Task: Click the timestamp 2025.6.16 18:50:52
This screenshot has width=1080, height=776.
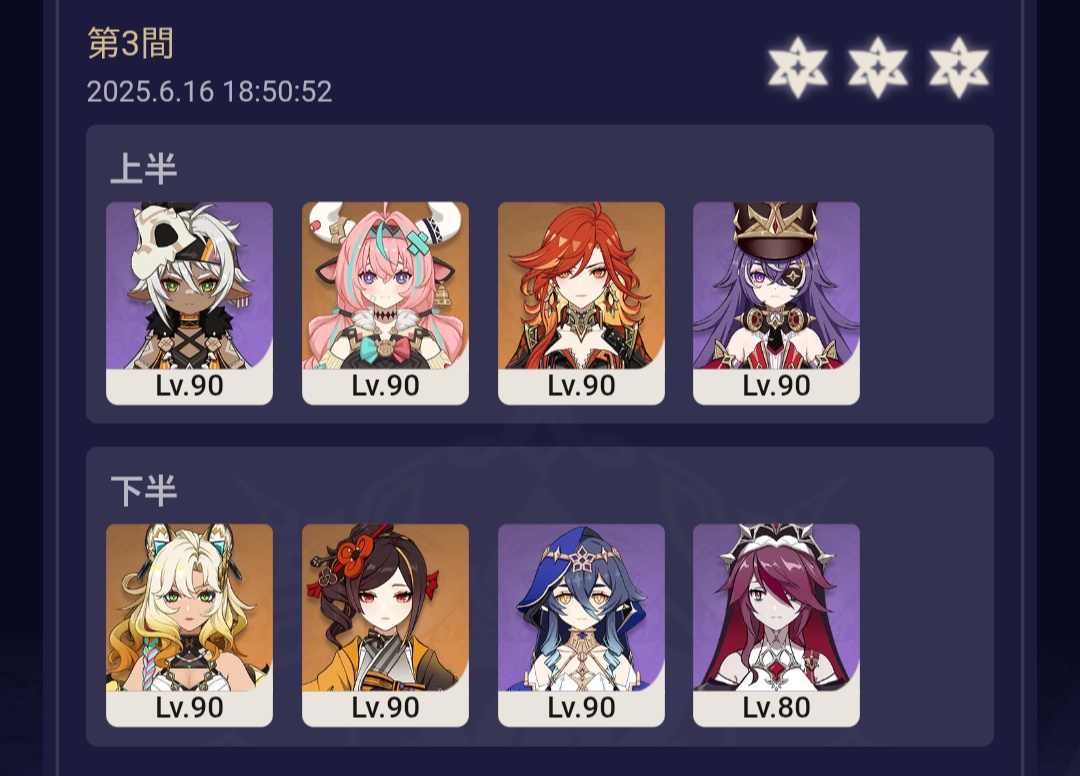Action: [209, 92]
